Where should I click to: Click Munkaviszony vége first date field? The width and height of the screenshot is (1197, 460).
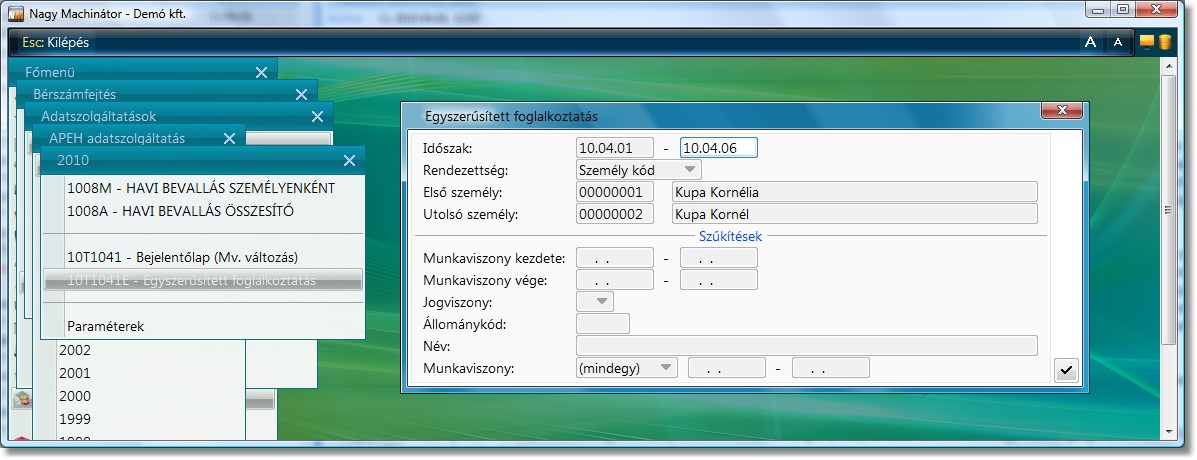(x=615, y=280)
